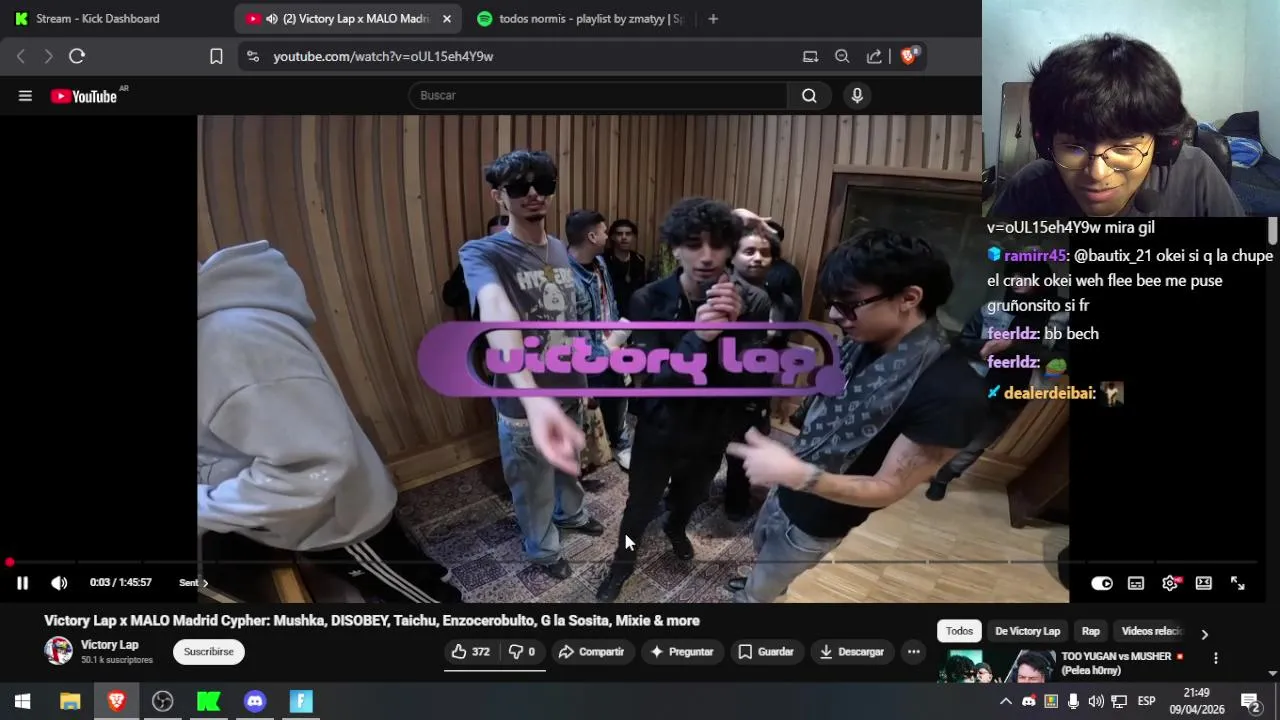Toggle the YouTube autoplay switch
1280x720 pixels.
(1101, 583)
